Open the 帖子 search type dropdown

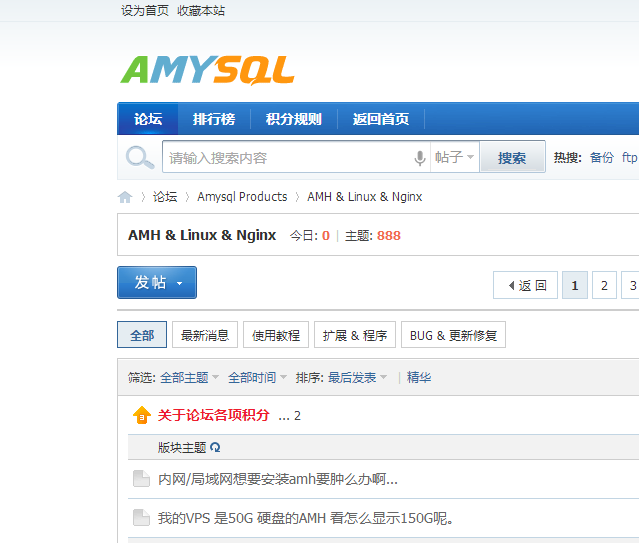point(455,158)
